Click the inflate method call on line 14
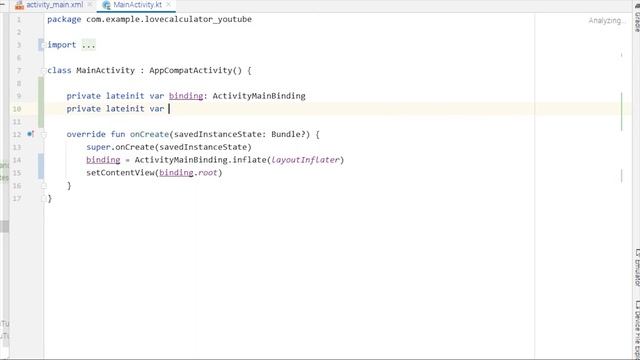The width and height of the screenshot is (640, 360). tap(249, 160)
